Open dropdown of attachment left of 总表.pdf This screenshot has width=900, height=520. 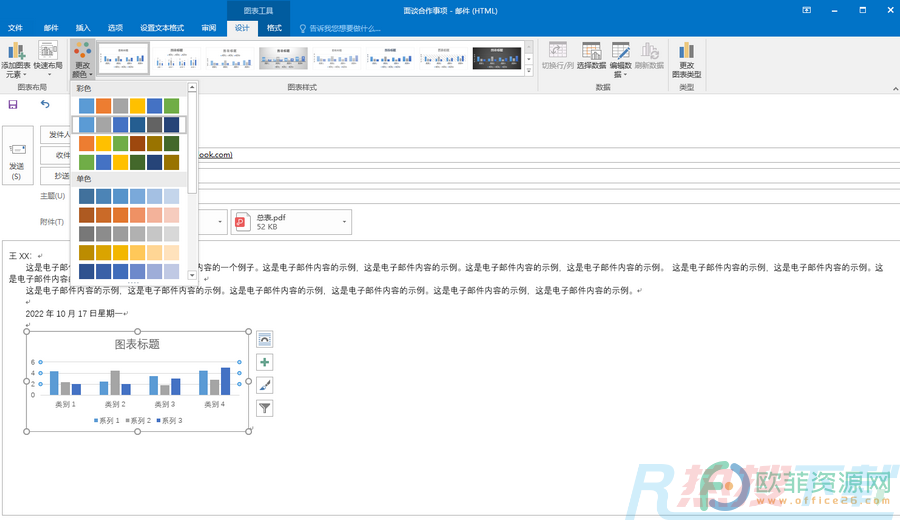pyautogui.click(x=220, y=222)
